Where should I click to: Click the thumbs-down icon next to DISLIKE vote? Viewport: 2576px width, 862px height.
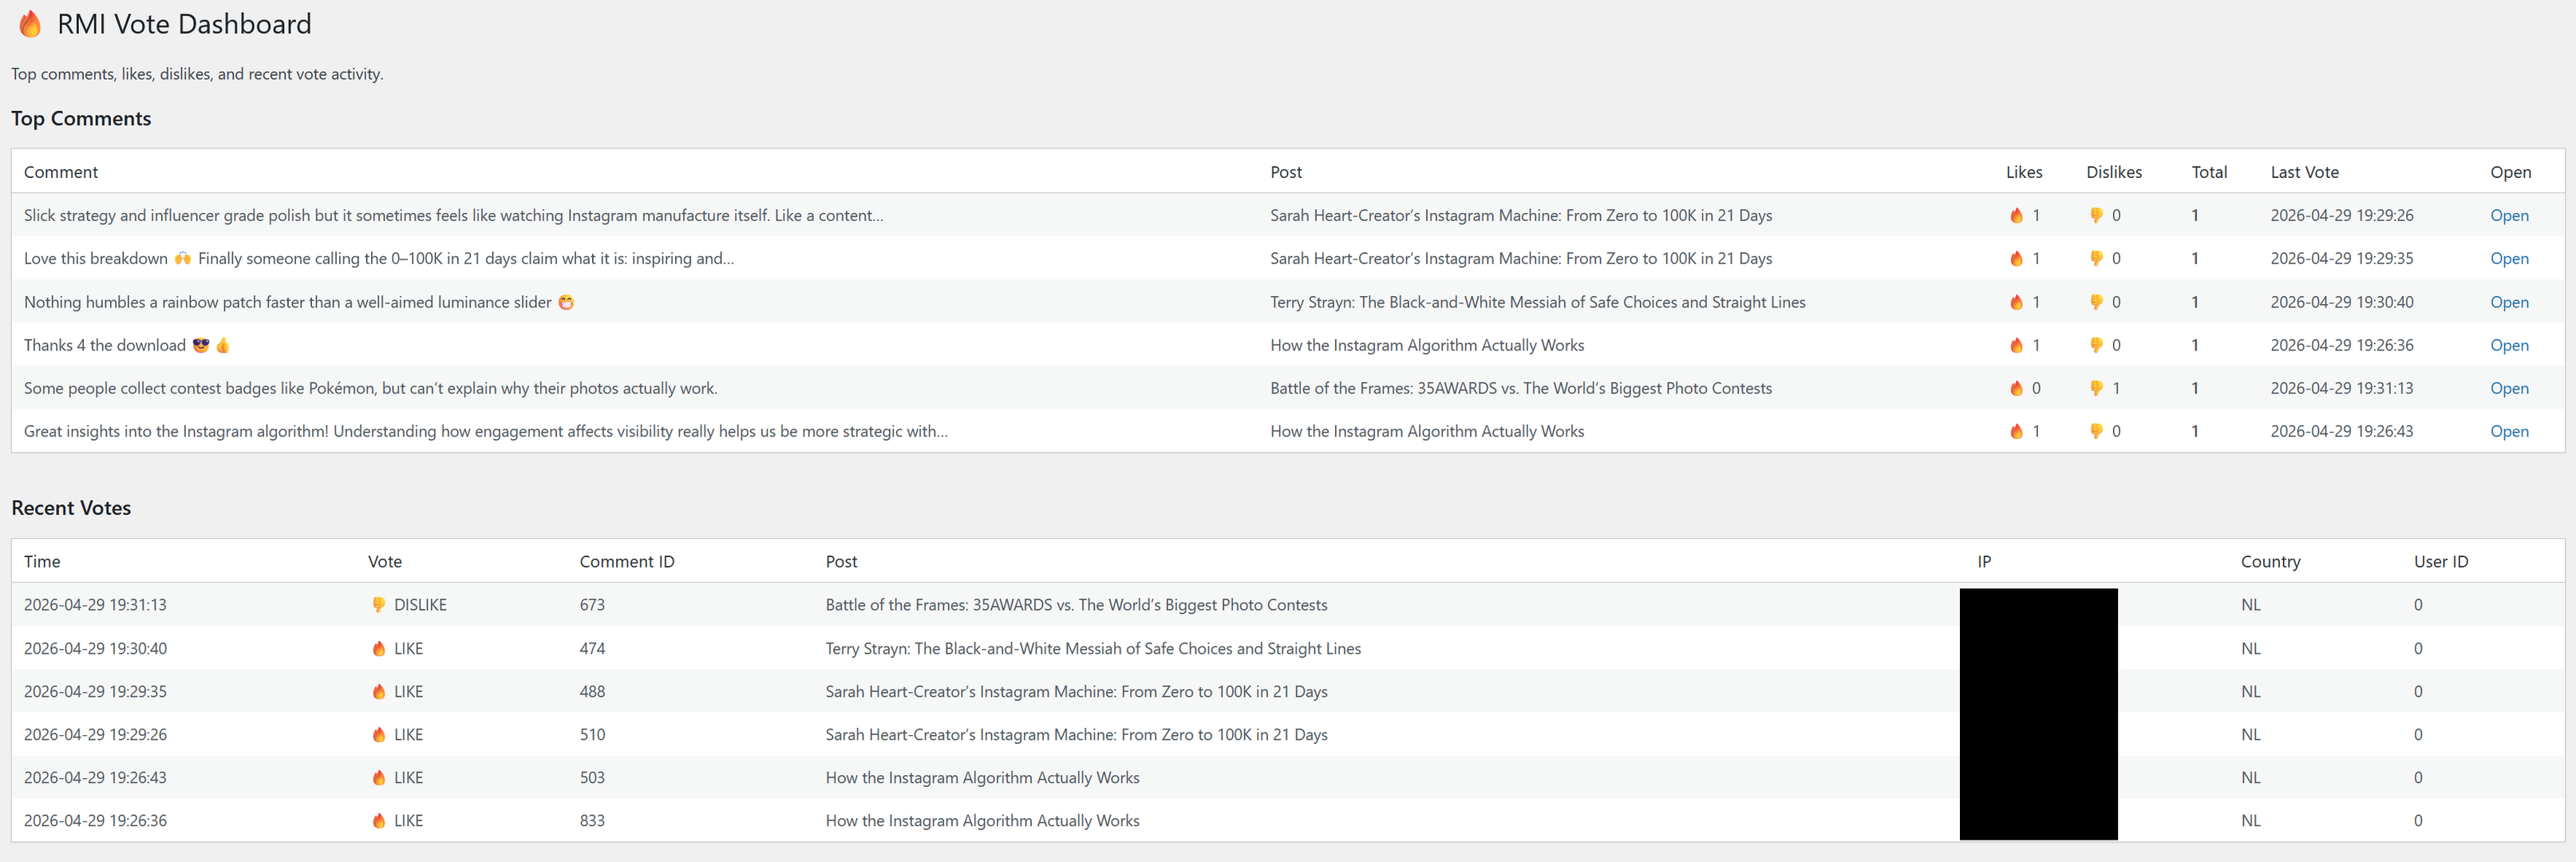(x=379, y=605)
